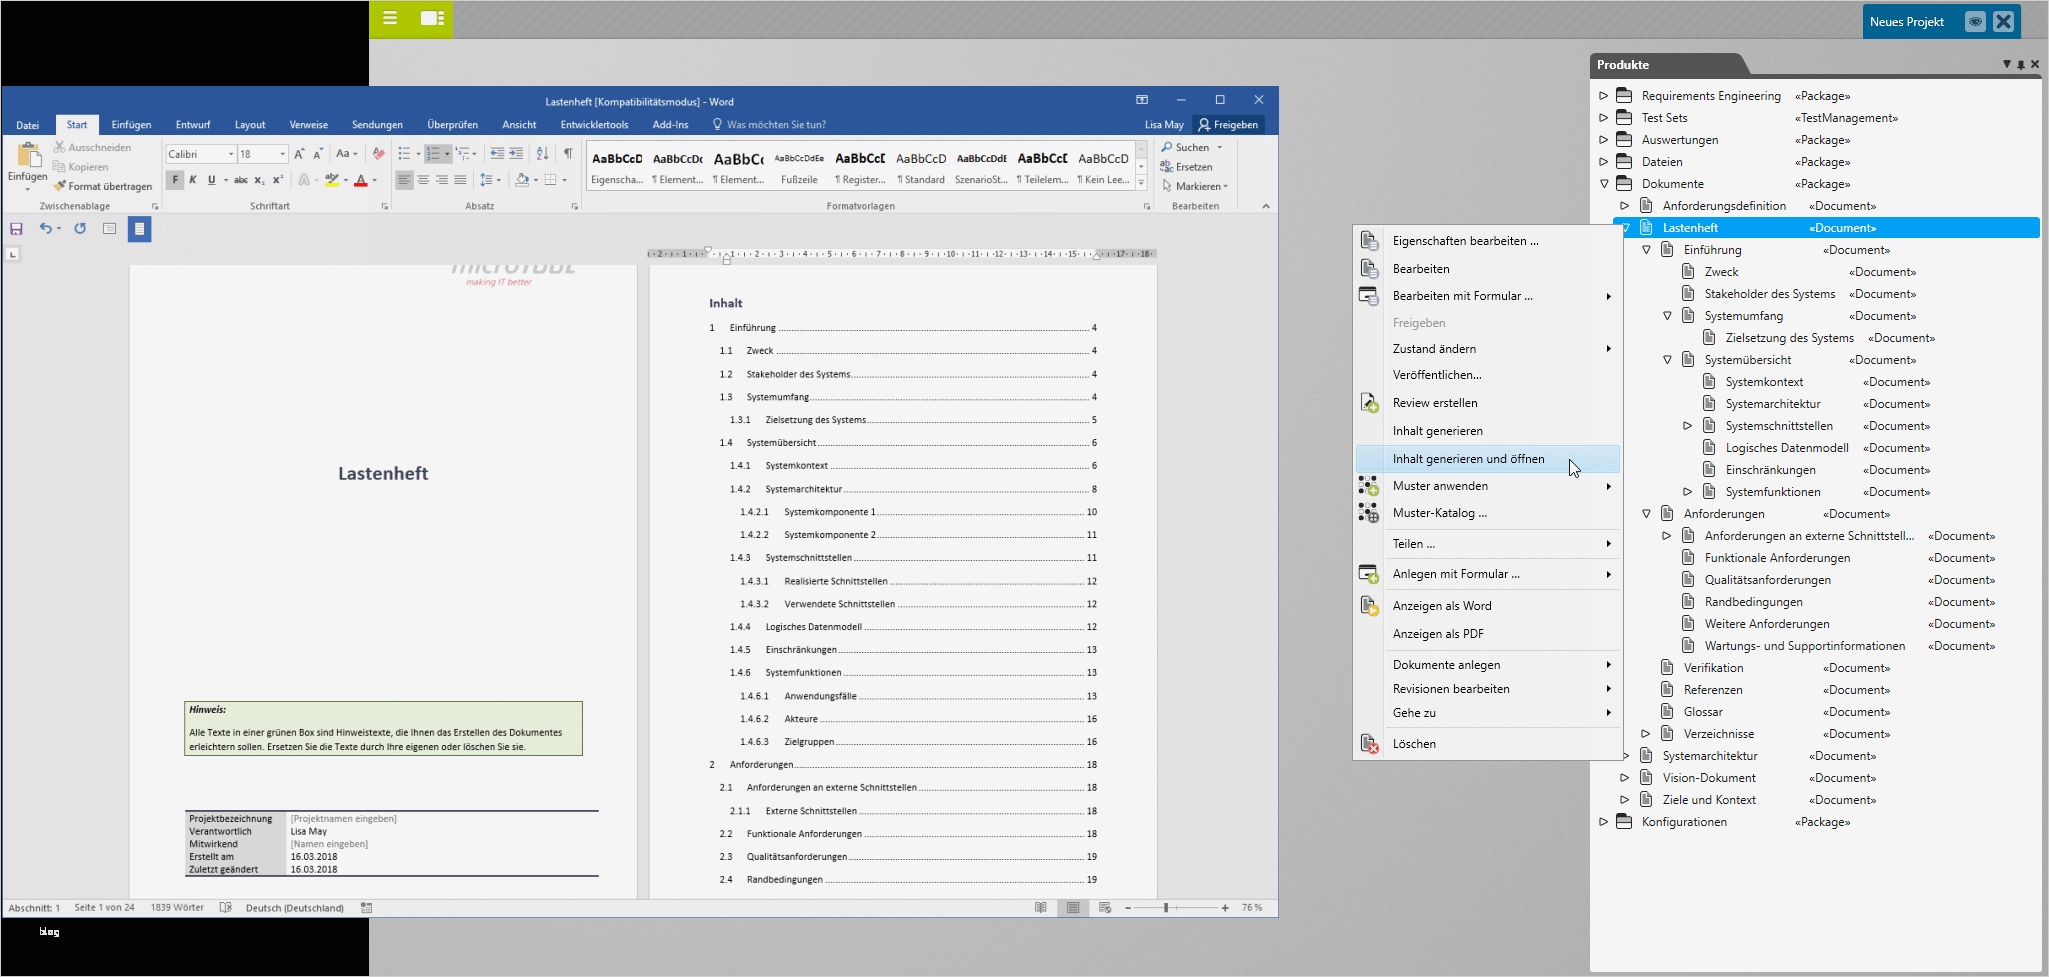Click the increase indent icon

[x=516, y=154]
